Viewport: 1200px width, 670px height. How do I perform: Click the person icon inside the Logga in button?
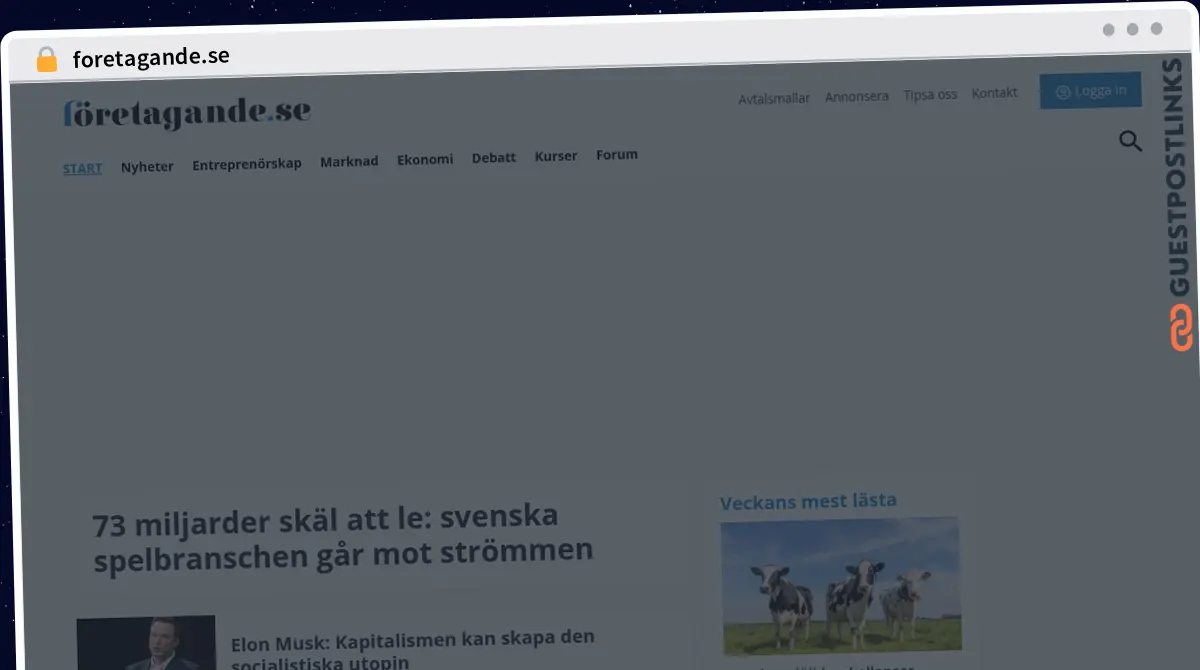pyautogui.click(x=1062, y=90)
